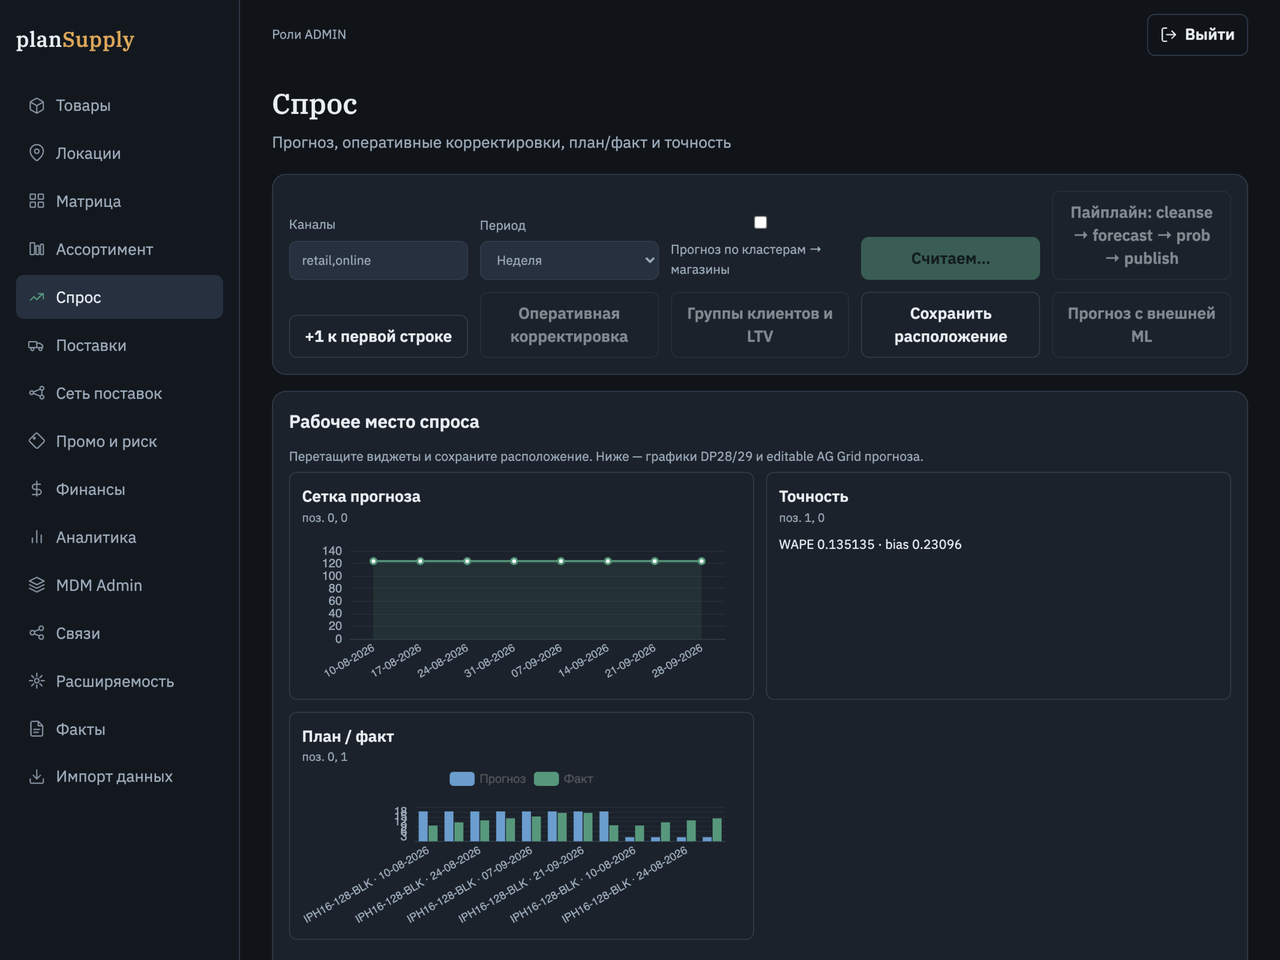1280x960 pixels.
Task: Click the Спрос page heading
Action: point(314,104)
